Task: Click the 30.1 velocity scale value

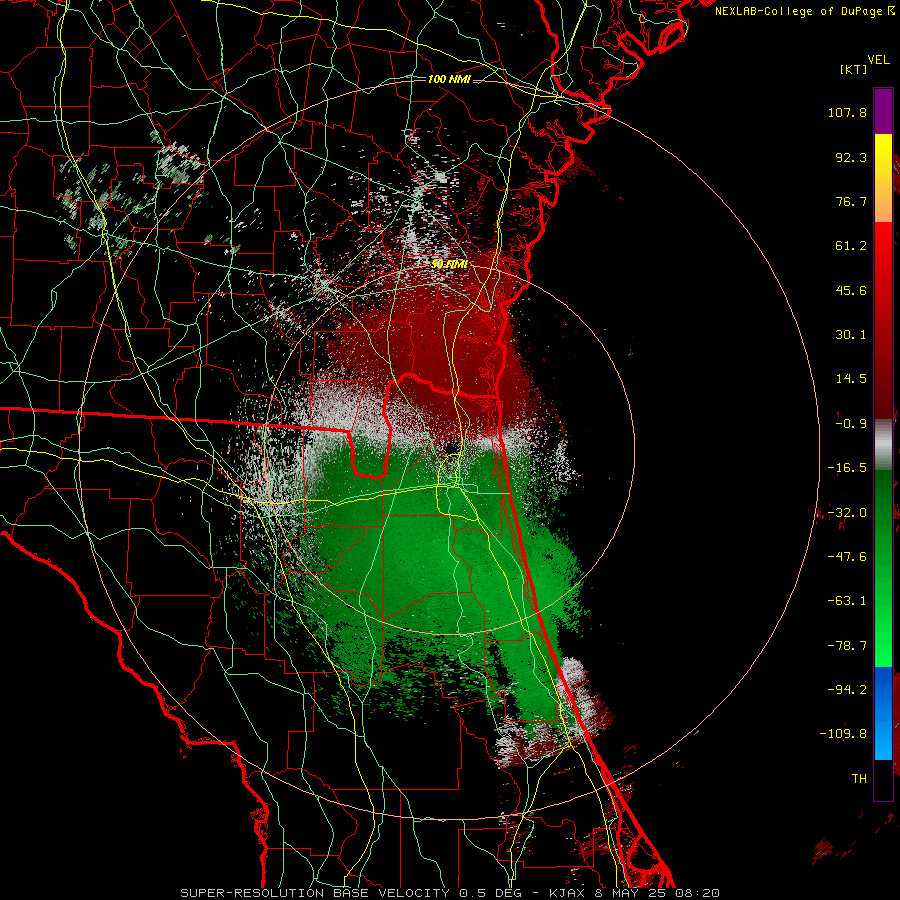Action: [x=851, y=335]
